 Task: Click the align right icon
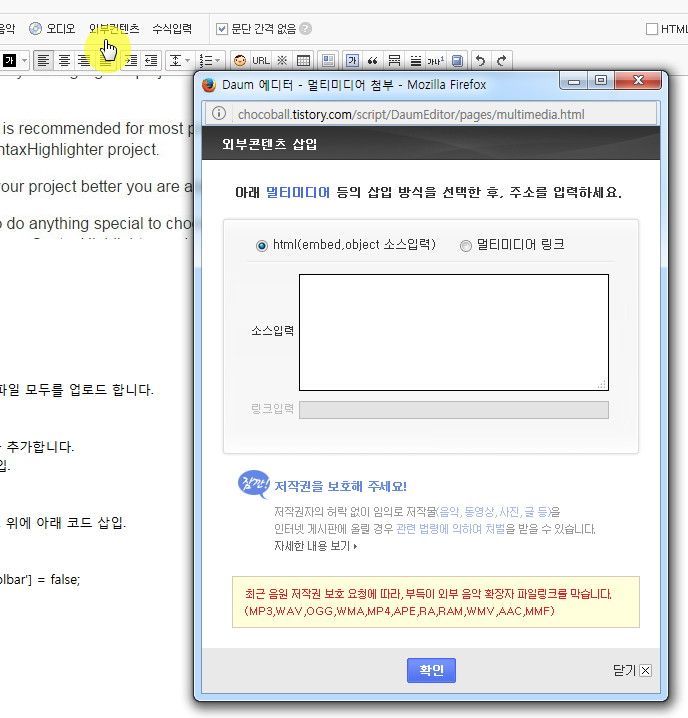84,60
